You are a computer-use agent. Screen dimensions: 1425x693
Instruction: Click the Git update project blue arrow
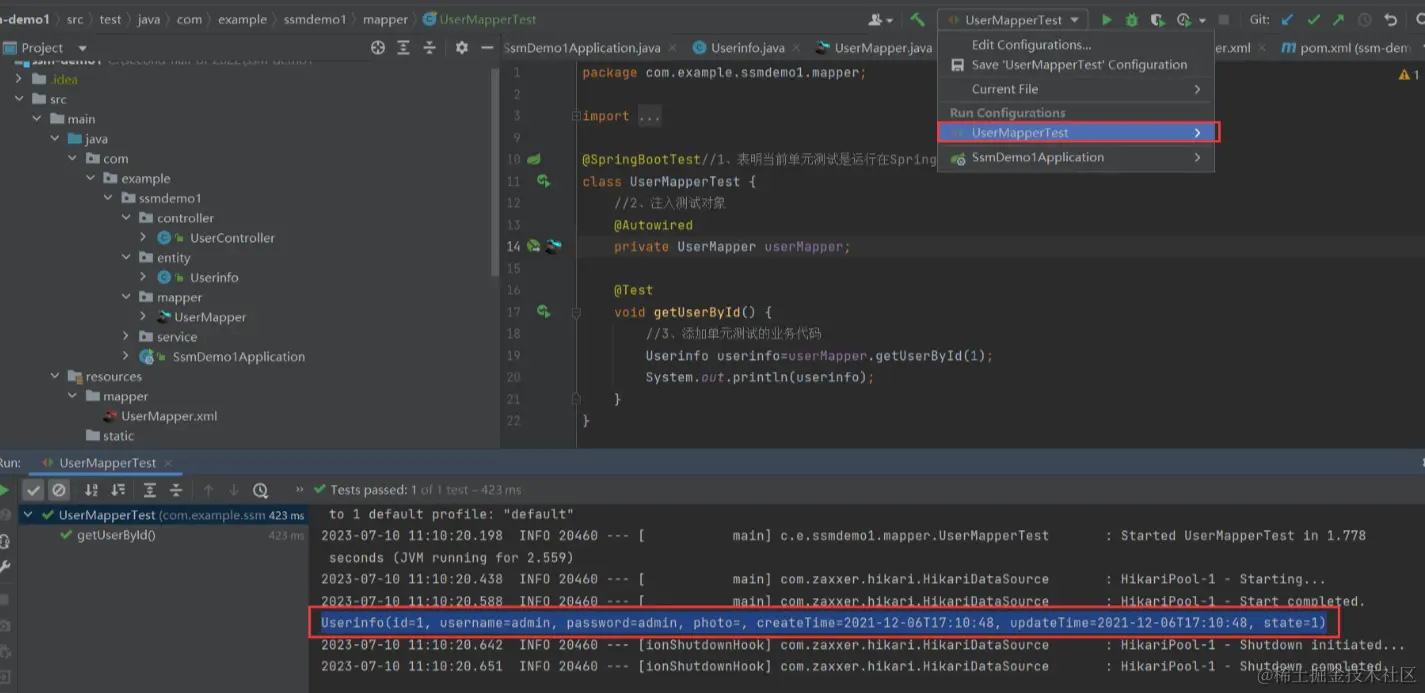pyautogui.click(x=1287, y=20)
